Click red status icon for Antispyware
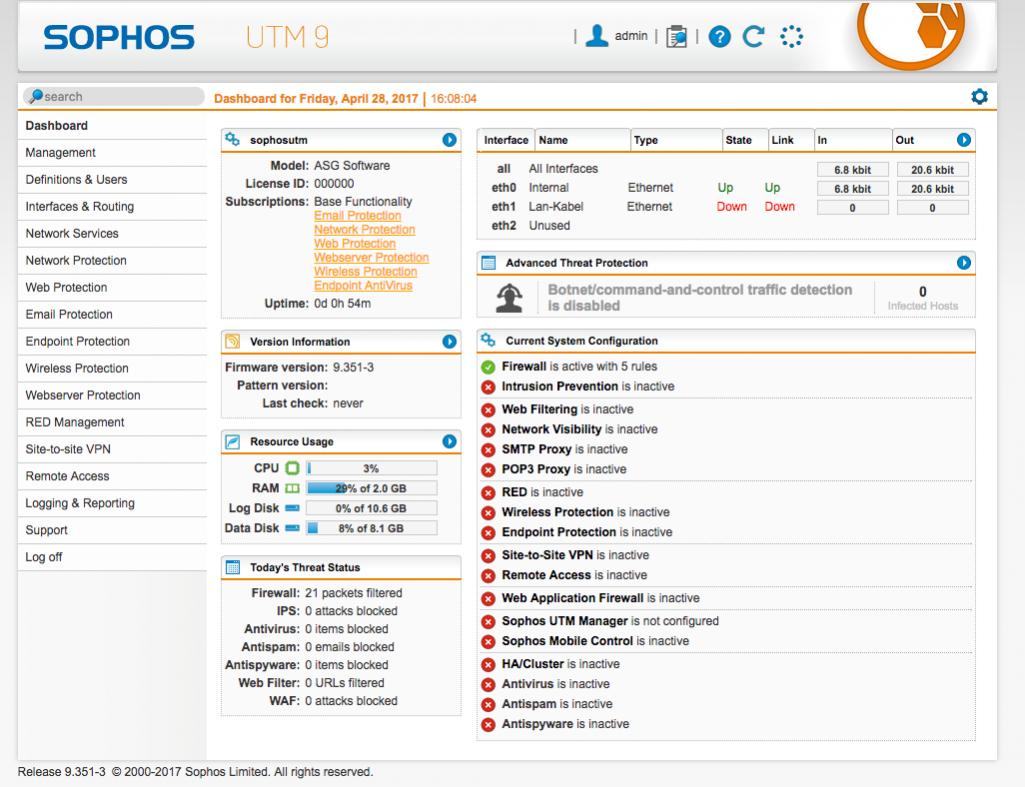 [x=488, y=724]
